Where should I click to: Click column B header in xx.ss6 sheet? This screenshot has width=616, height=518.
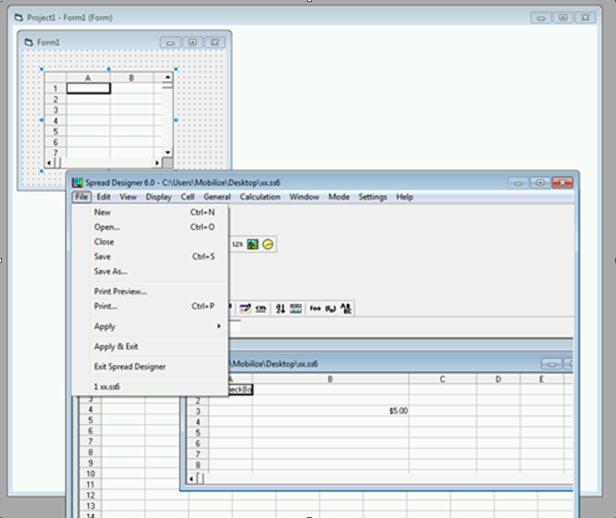click(x=330, y=379)
